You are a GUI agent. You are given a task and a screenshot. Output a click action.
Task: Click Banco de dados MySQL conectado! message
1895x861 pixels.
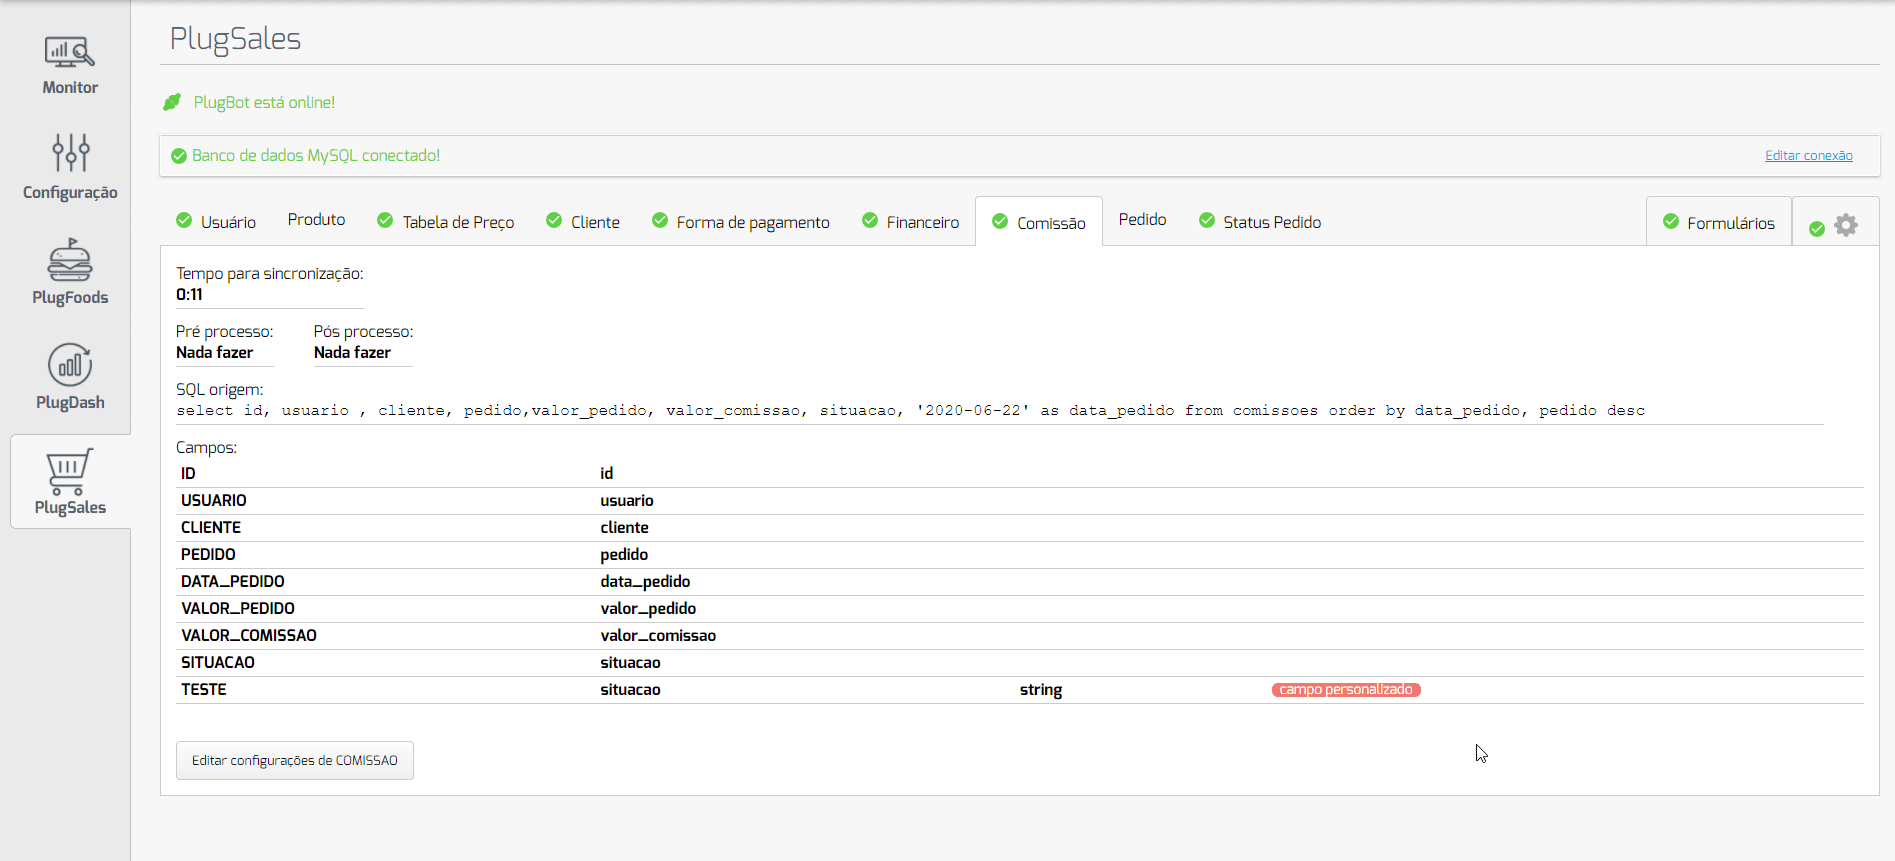click(316, 156)
